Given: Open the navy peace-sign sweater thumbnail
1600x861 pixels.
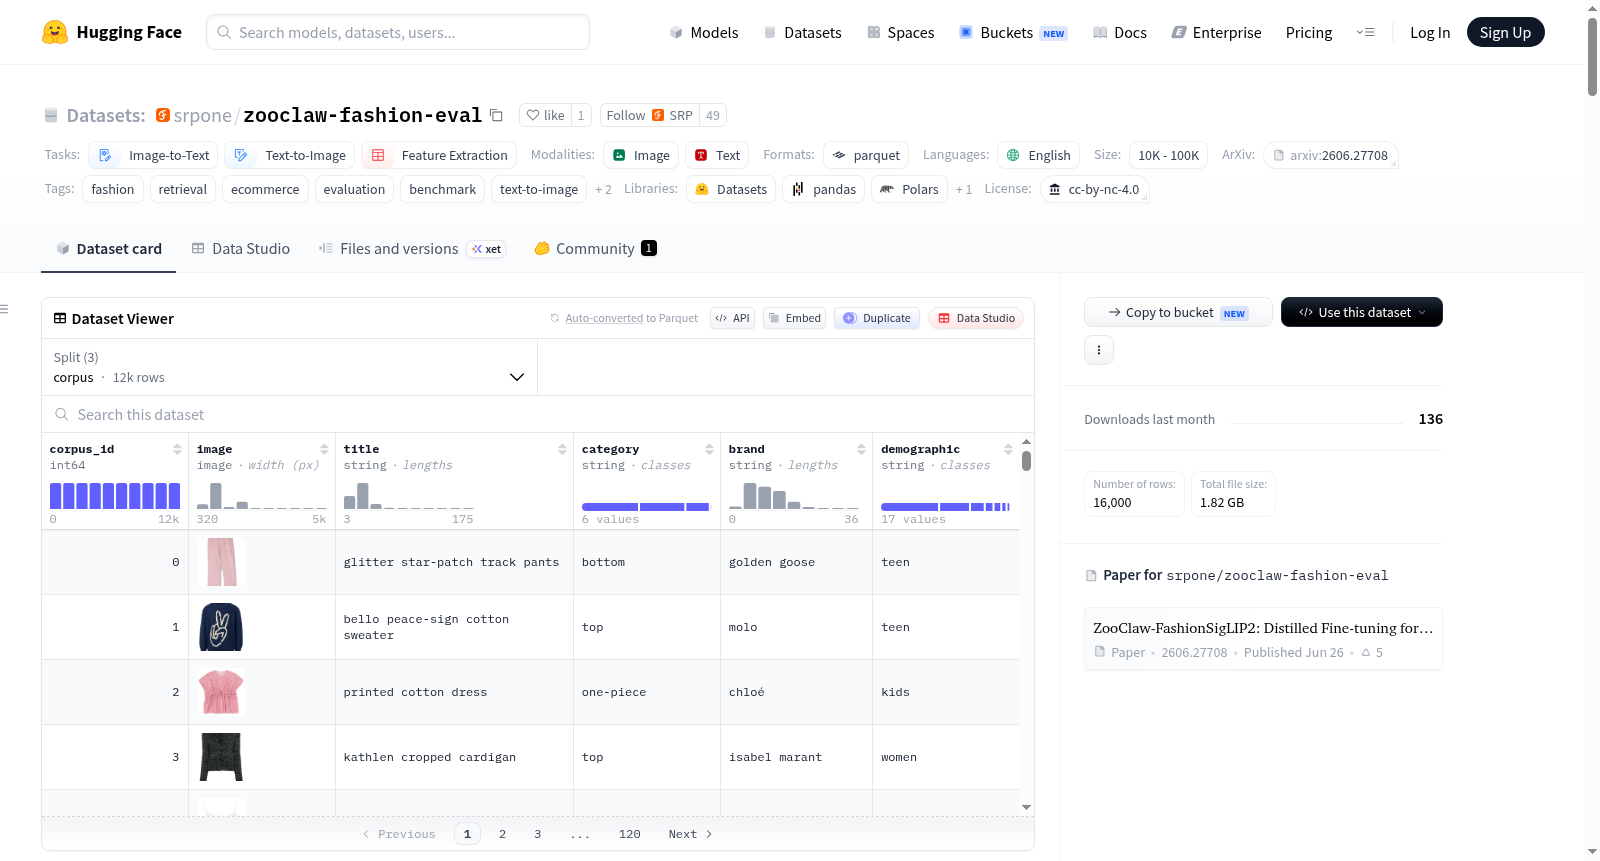Looking at the screenshot, I should pos(221,627).
